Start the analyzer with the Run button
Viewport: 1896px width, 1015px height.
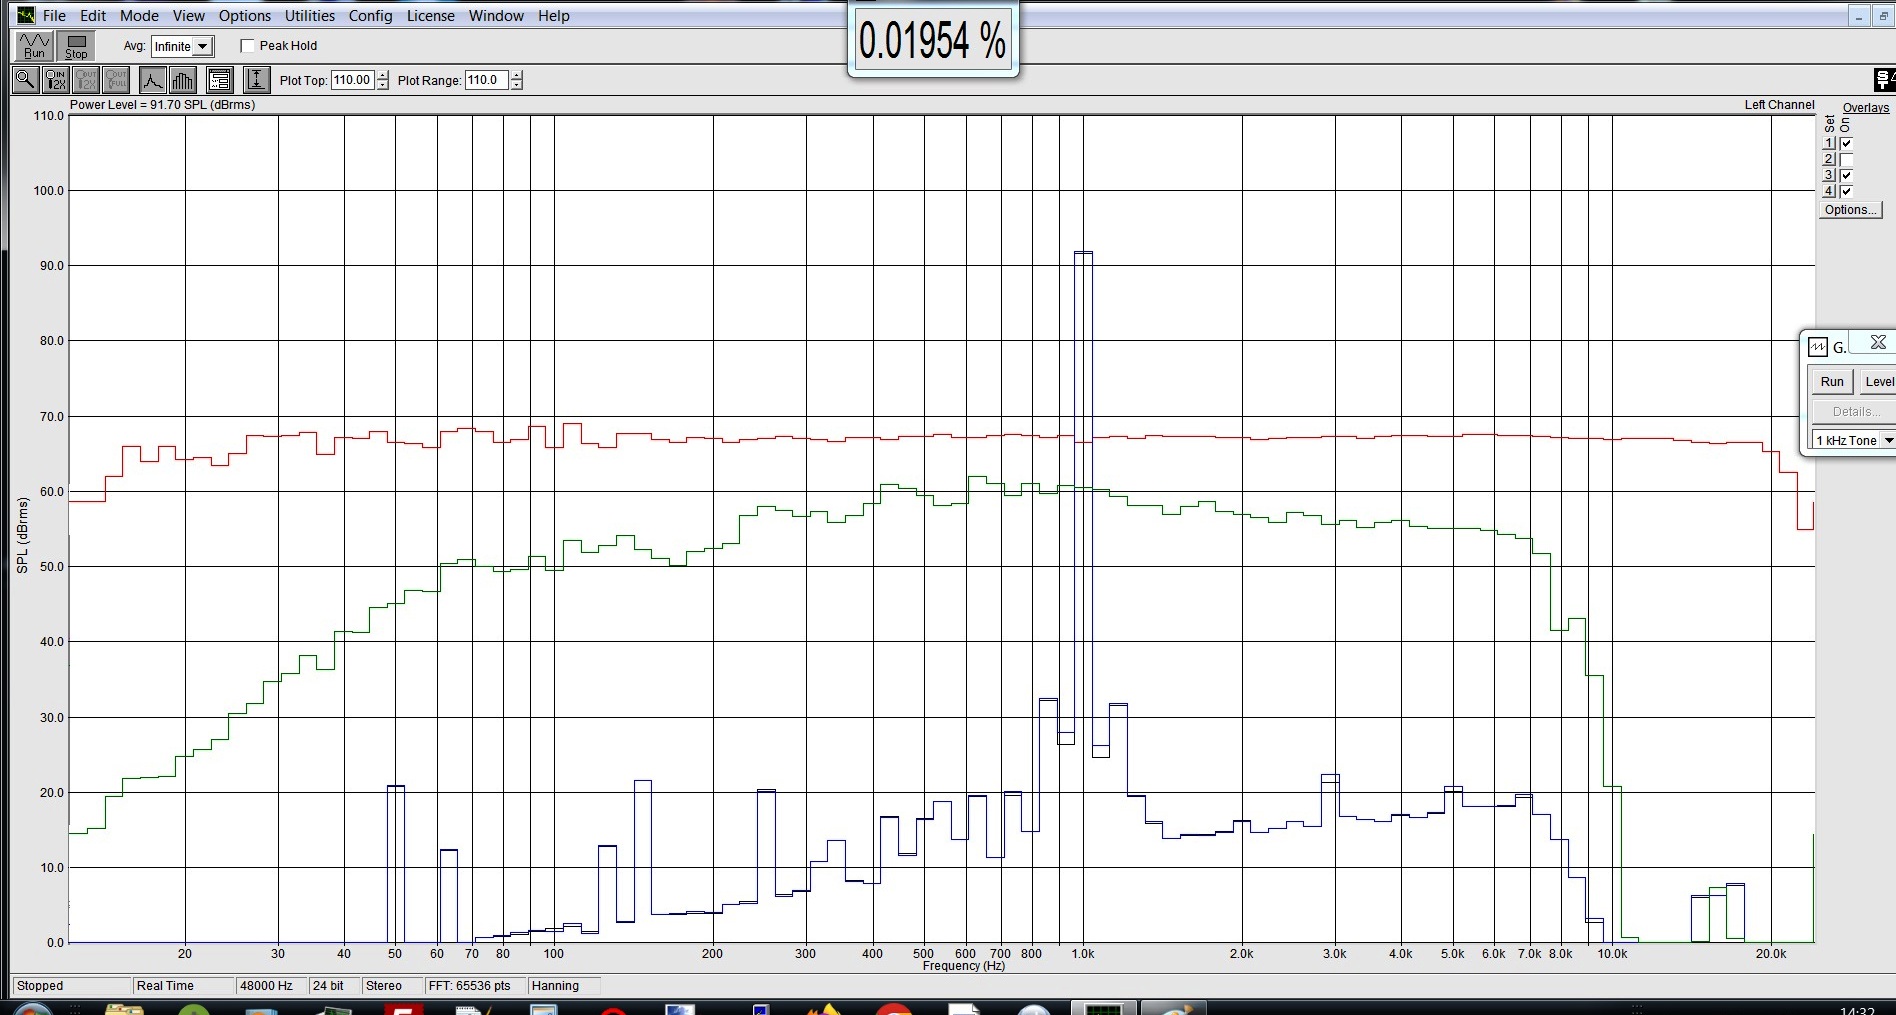click(x=35, y=46)
